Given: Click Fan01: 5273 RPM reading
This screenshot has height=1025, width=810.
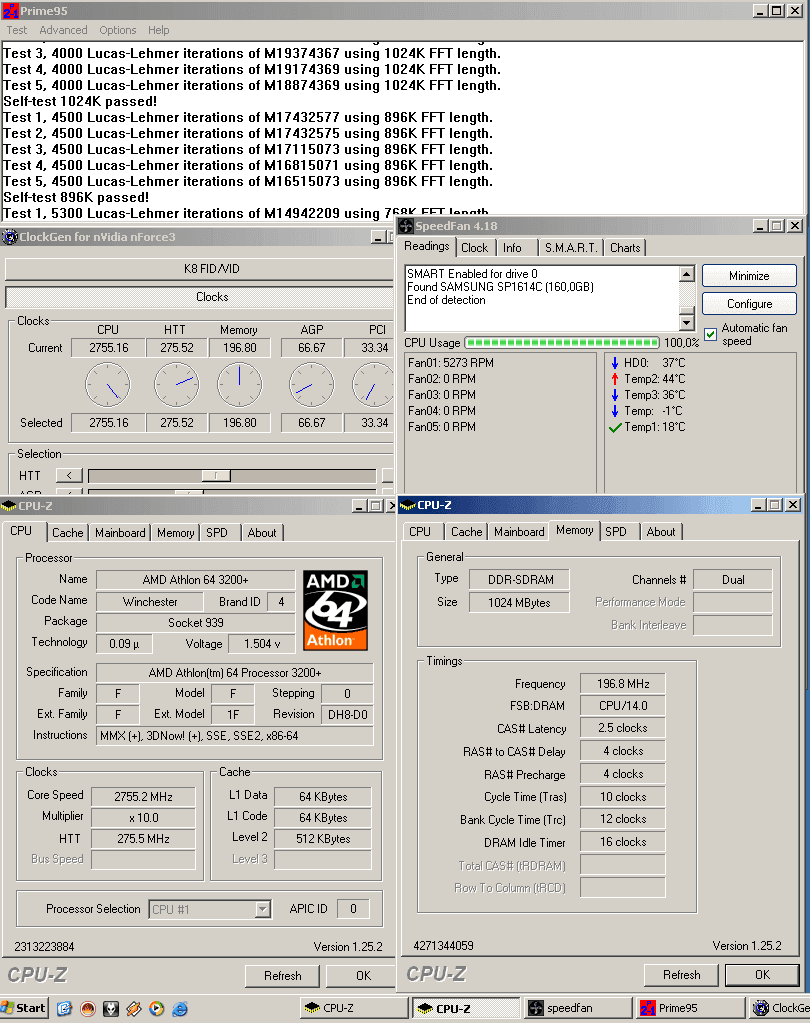Looking at the screenshot, I should click(450, 363).
